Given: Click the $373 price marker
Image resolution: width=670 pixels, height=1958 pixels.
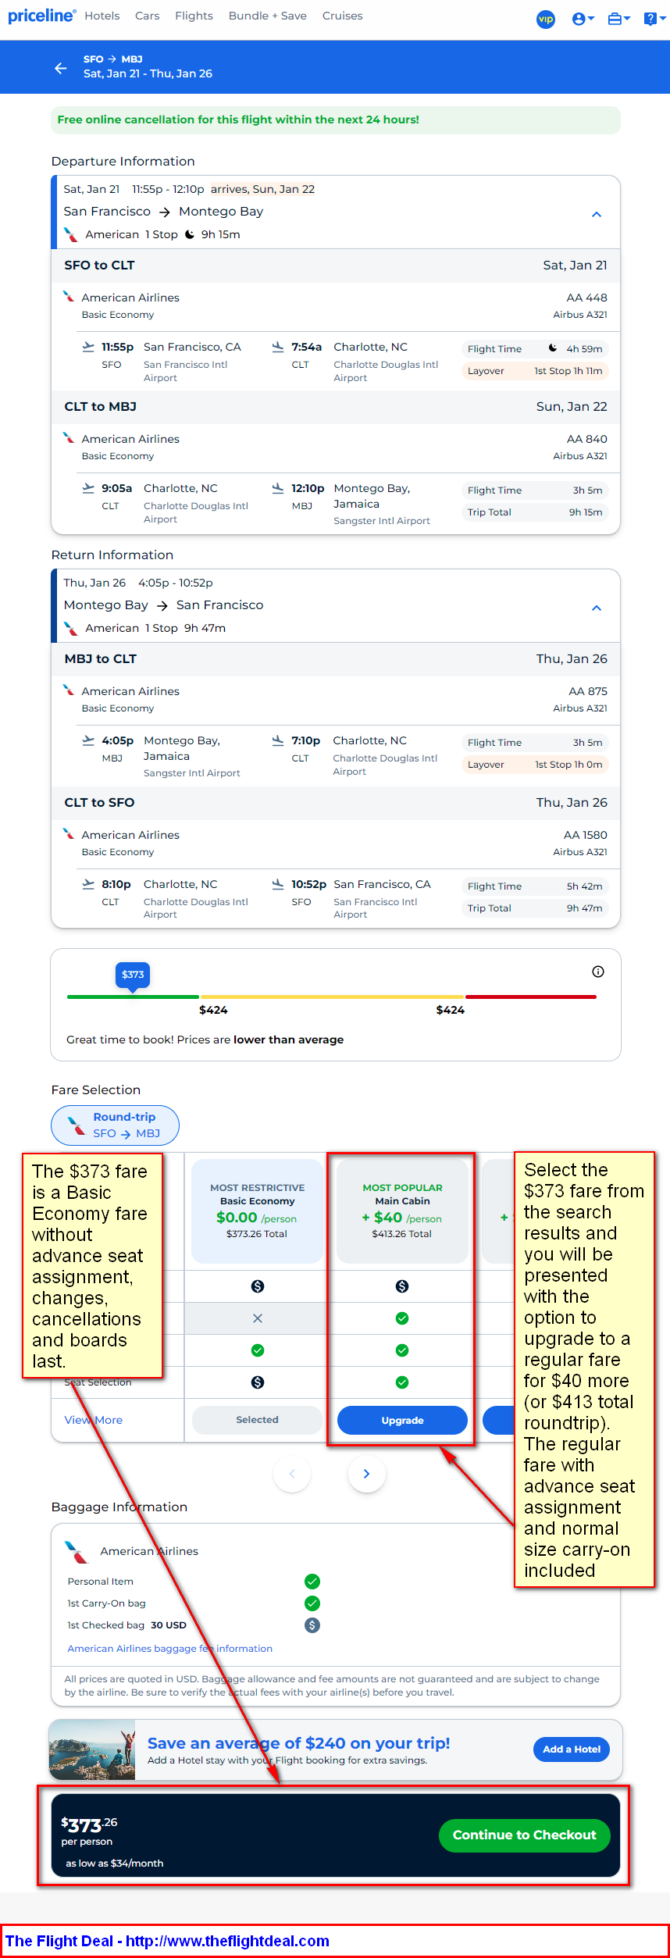Looking at the screenshot, I should coord(133,974).
